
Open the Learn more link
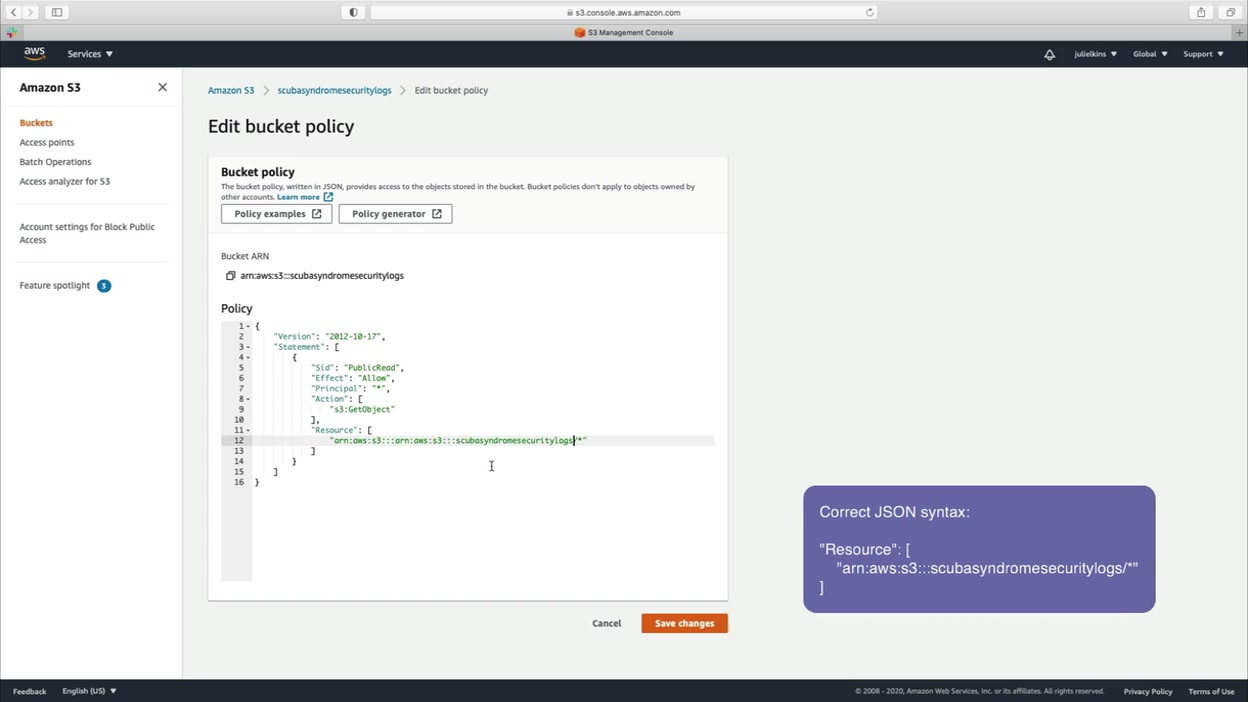304,197
